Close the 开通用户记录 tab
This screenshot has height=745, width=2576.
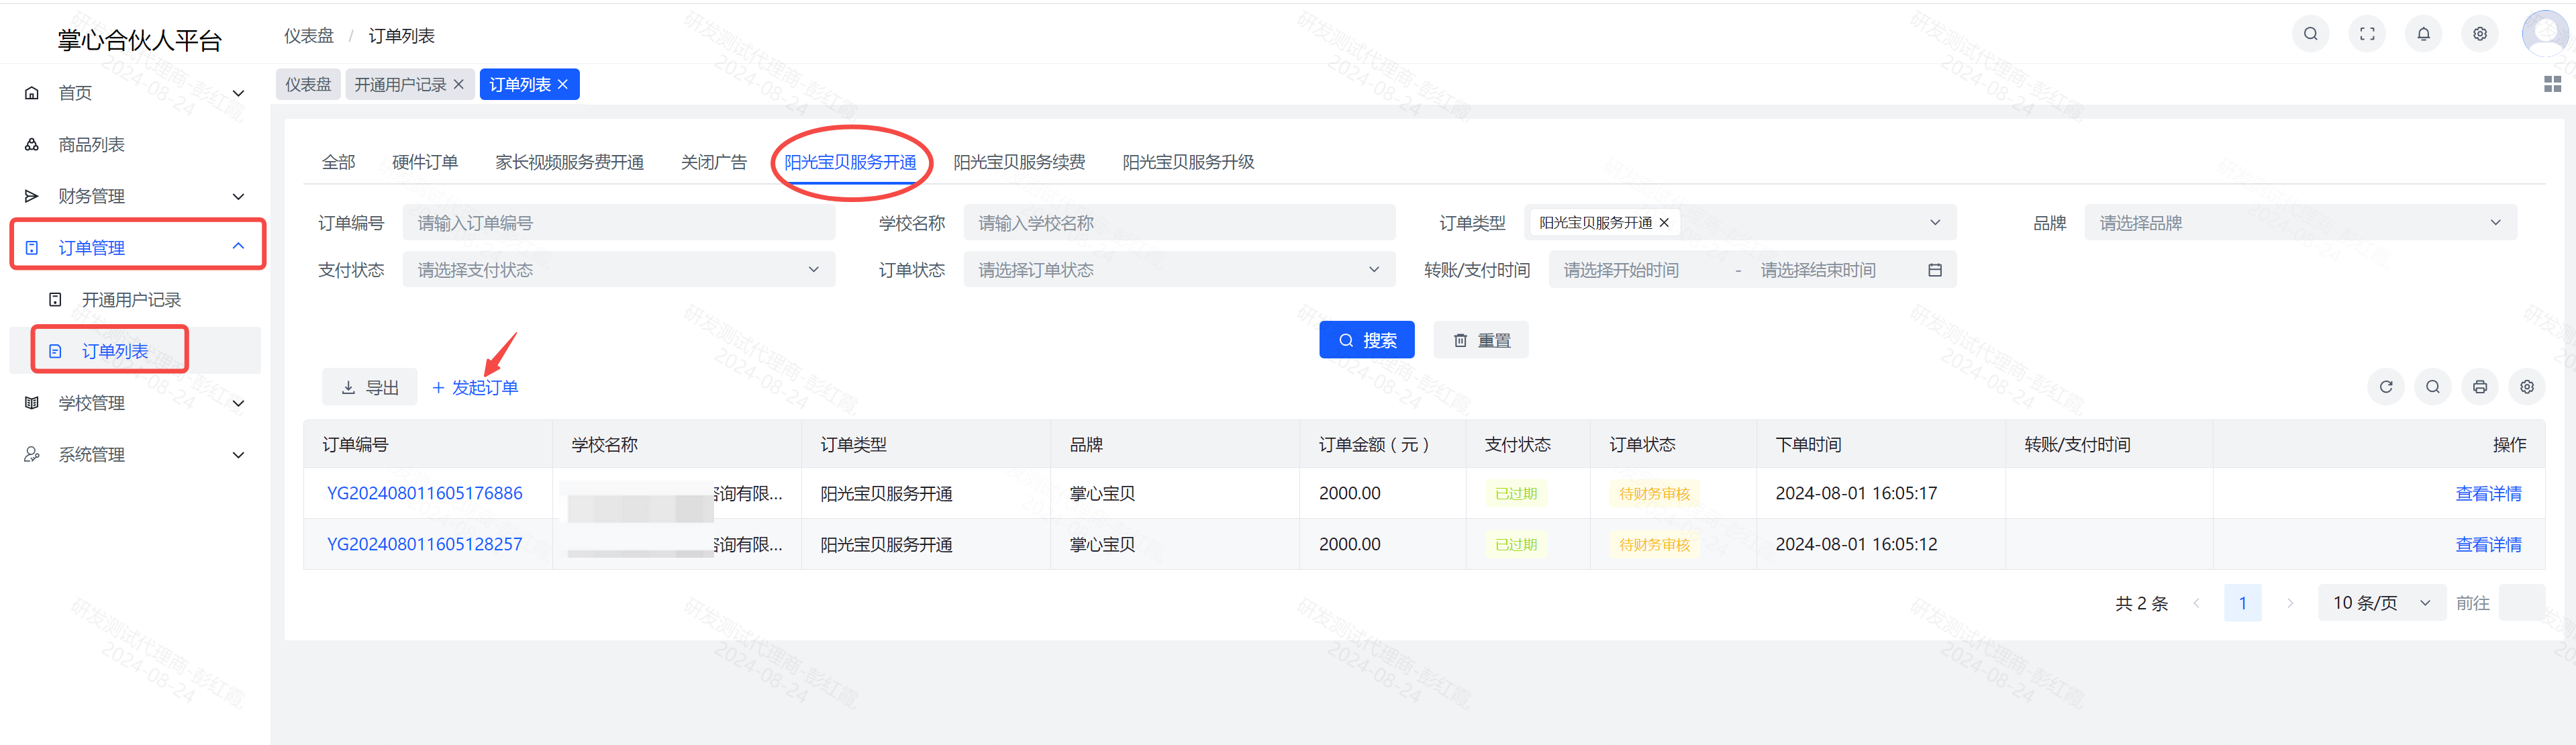[x=459, y=85]
